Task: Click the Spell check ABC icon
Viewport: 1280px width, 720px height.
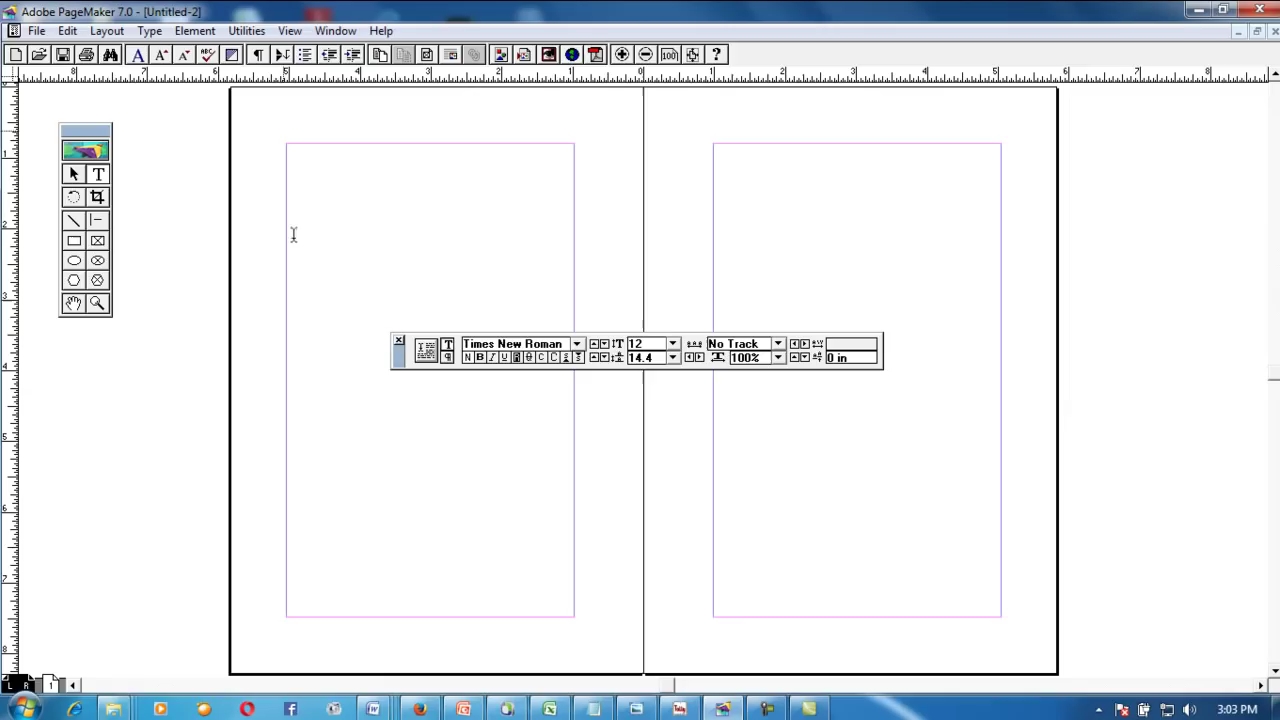Action: point(208,55)
